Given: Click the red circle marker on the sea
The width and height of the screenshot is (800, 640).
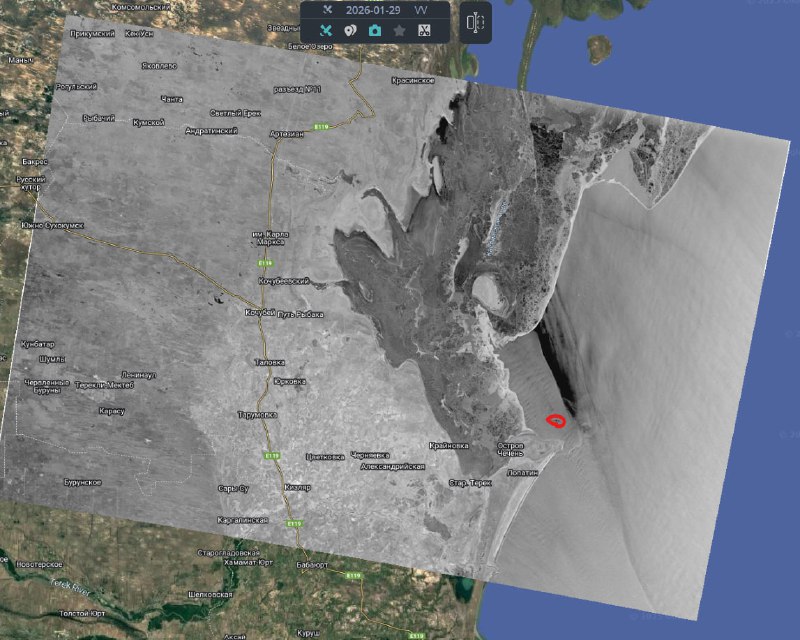Looking at the screenshot, I should [557, 420].
